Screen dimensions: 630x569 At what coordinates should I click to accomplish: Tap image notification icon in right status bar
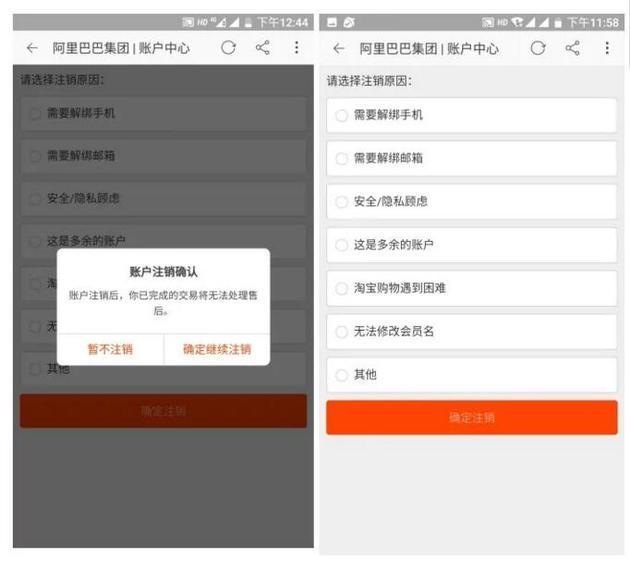coord(332,22)
